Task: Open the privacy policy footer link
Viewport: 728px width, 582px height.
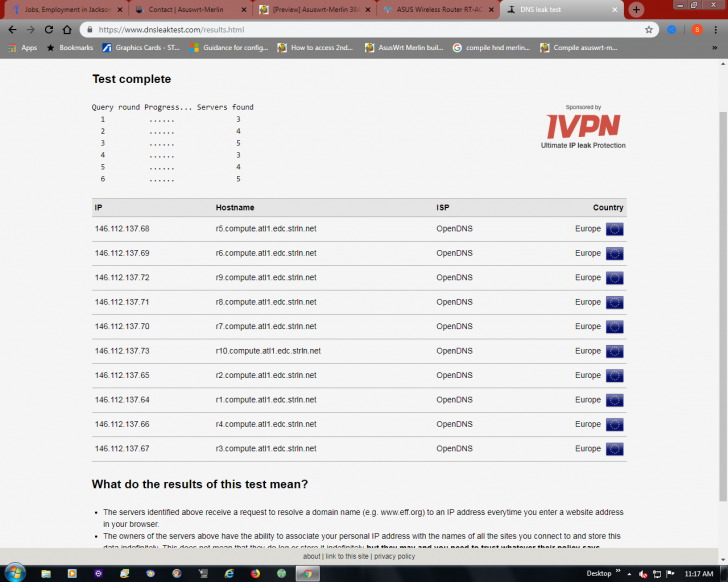Action: [395, 556]
